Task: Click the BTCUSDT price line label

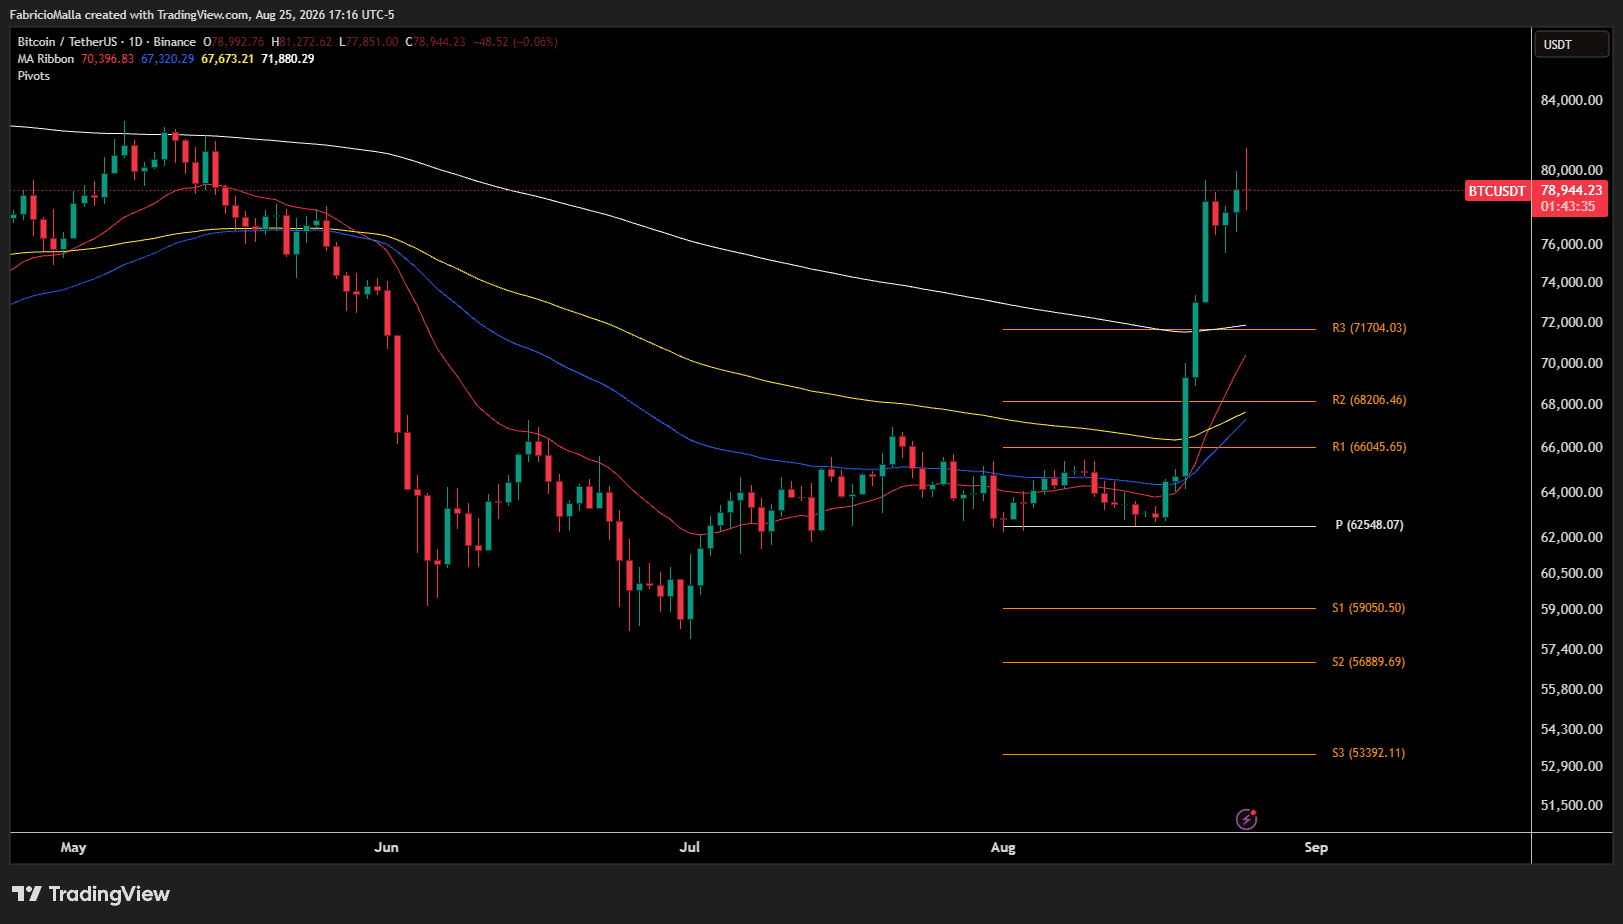Action: [1497, 191]
